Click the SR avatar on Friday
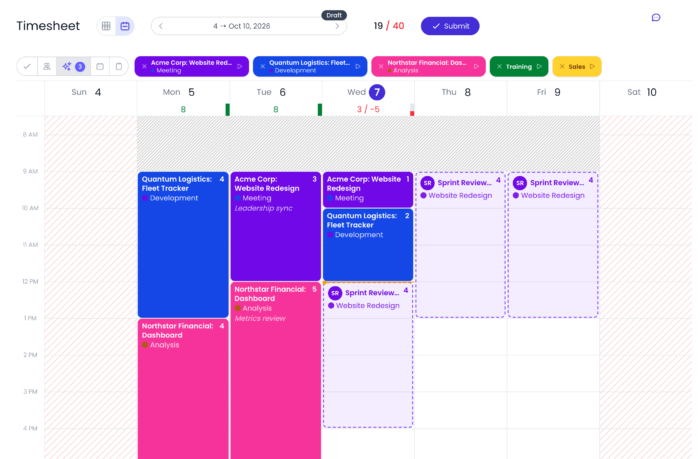This screenshot has width=700, height=459. 520,183
